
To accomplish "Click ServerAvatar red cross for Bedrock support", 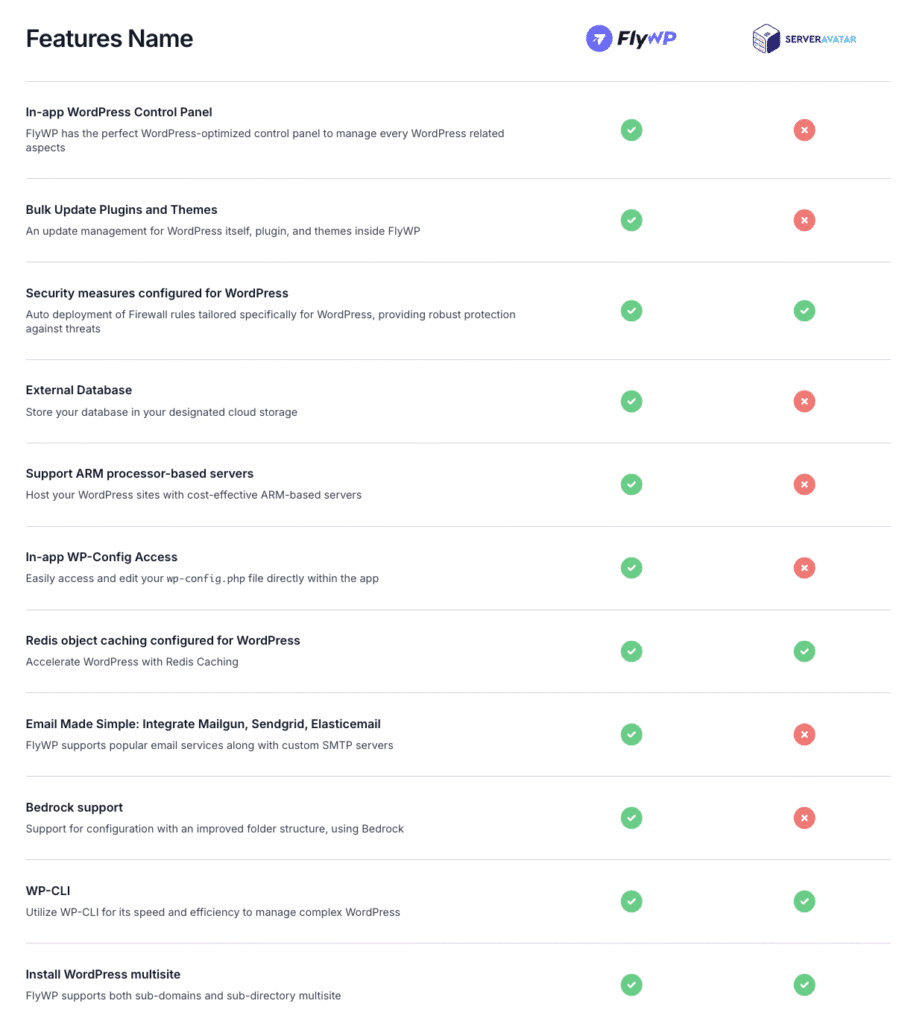I will pos(804,818).
